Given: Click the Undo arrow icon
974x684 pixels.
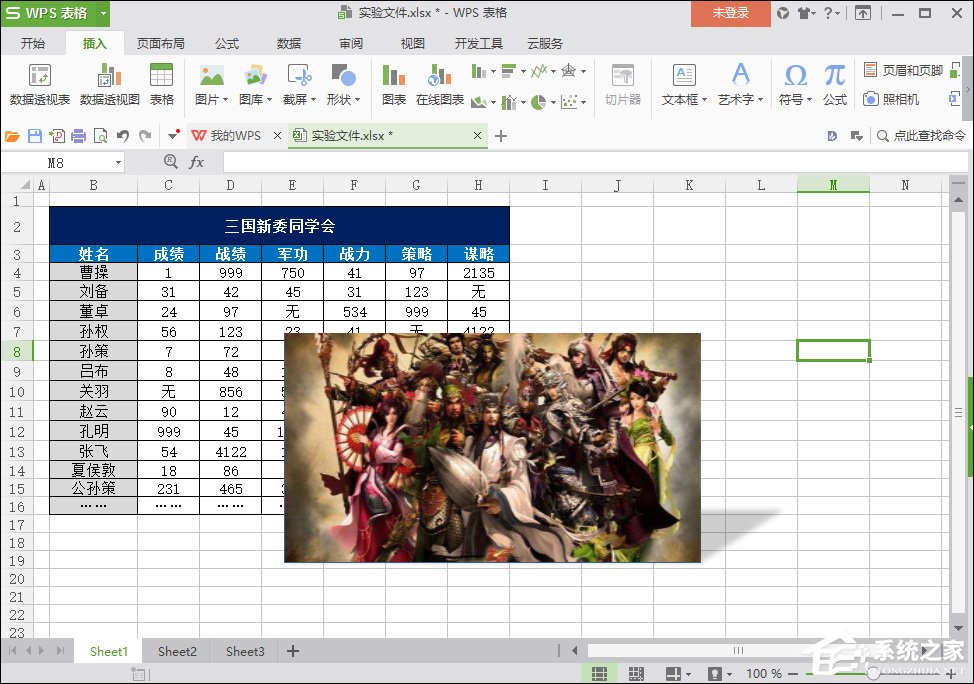Looking at the screenshot, I should [x=125, y=135].
